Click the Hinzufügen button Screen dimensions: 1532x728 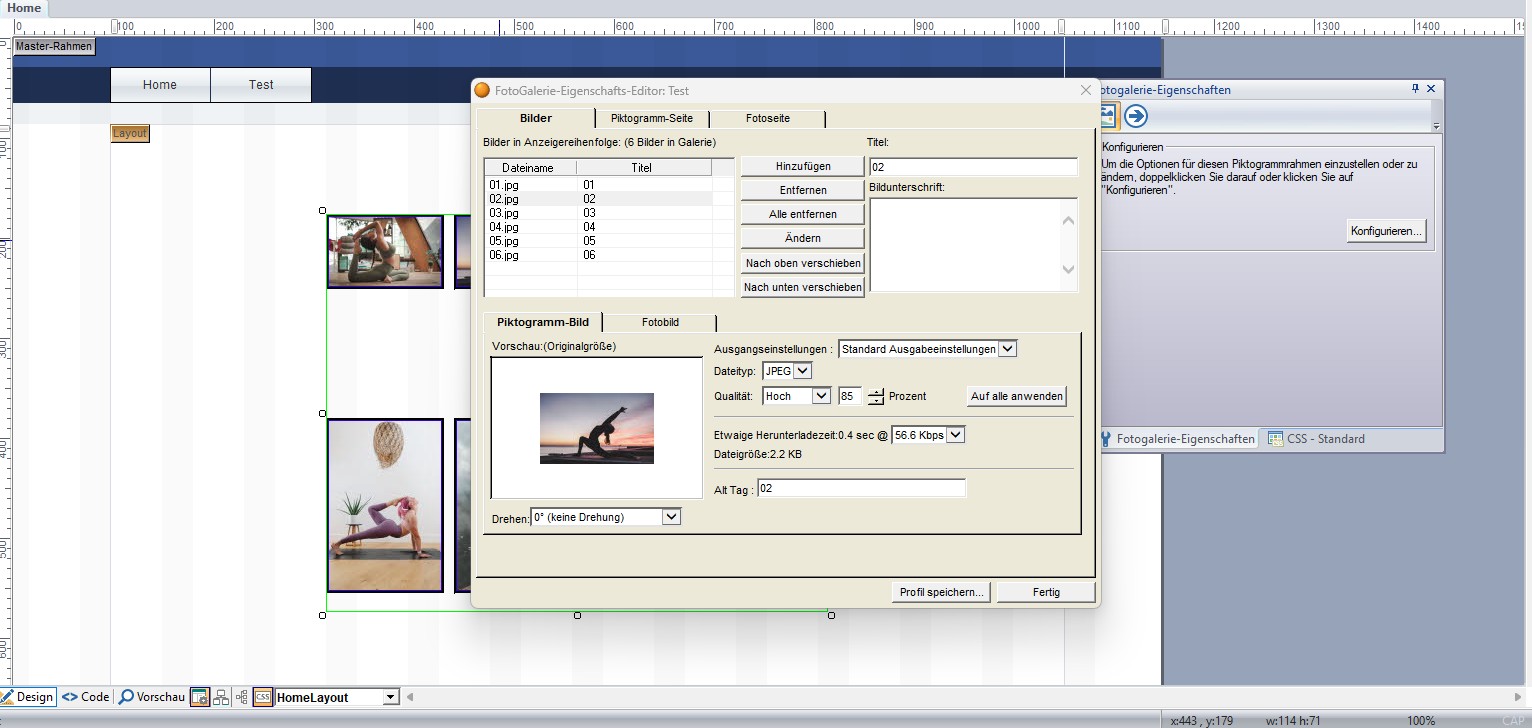tap(802, 166)
